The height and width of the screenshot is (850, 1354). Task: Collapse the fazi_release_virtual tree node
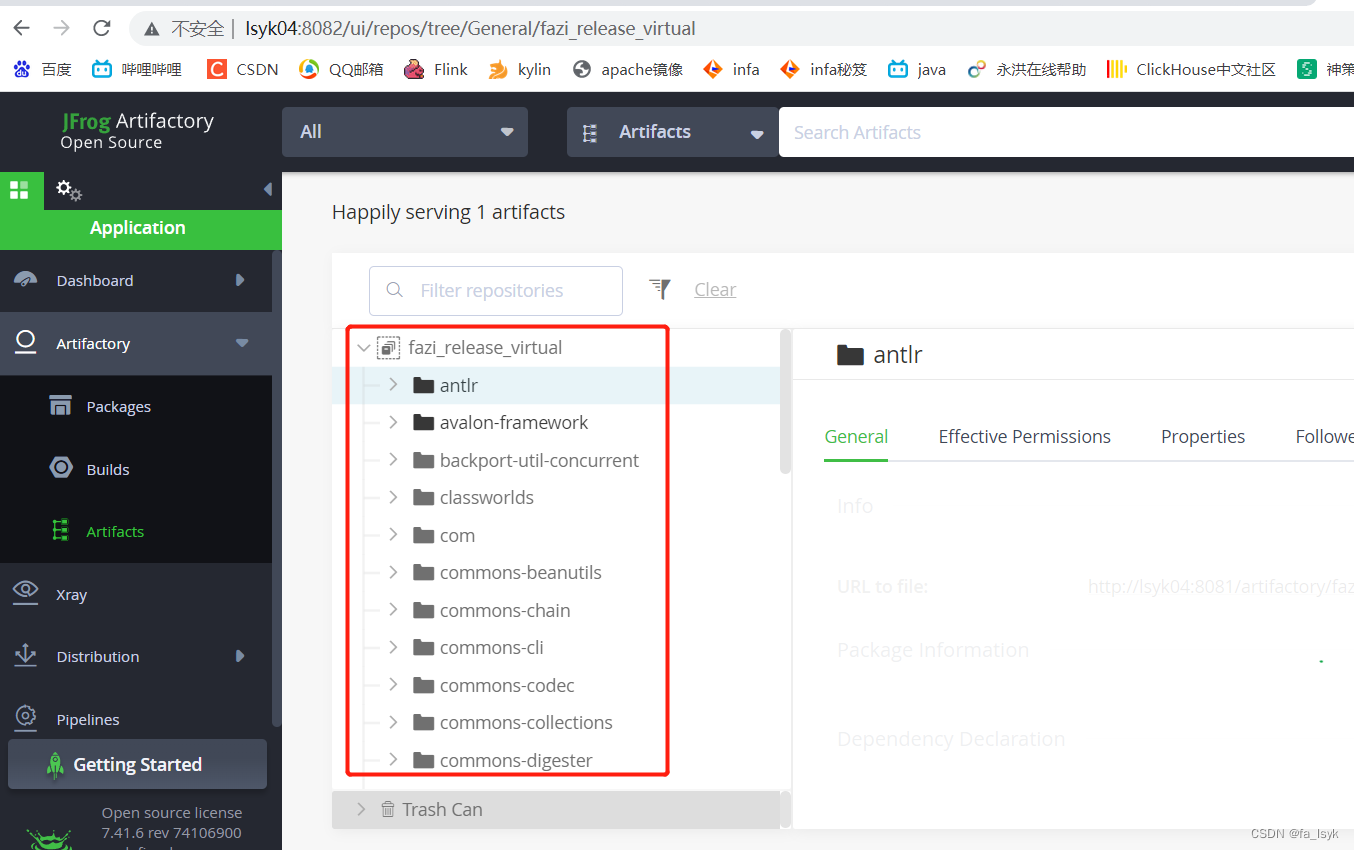[x=363, y=347]
